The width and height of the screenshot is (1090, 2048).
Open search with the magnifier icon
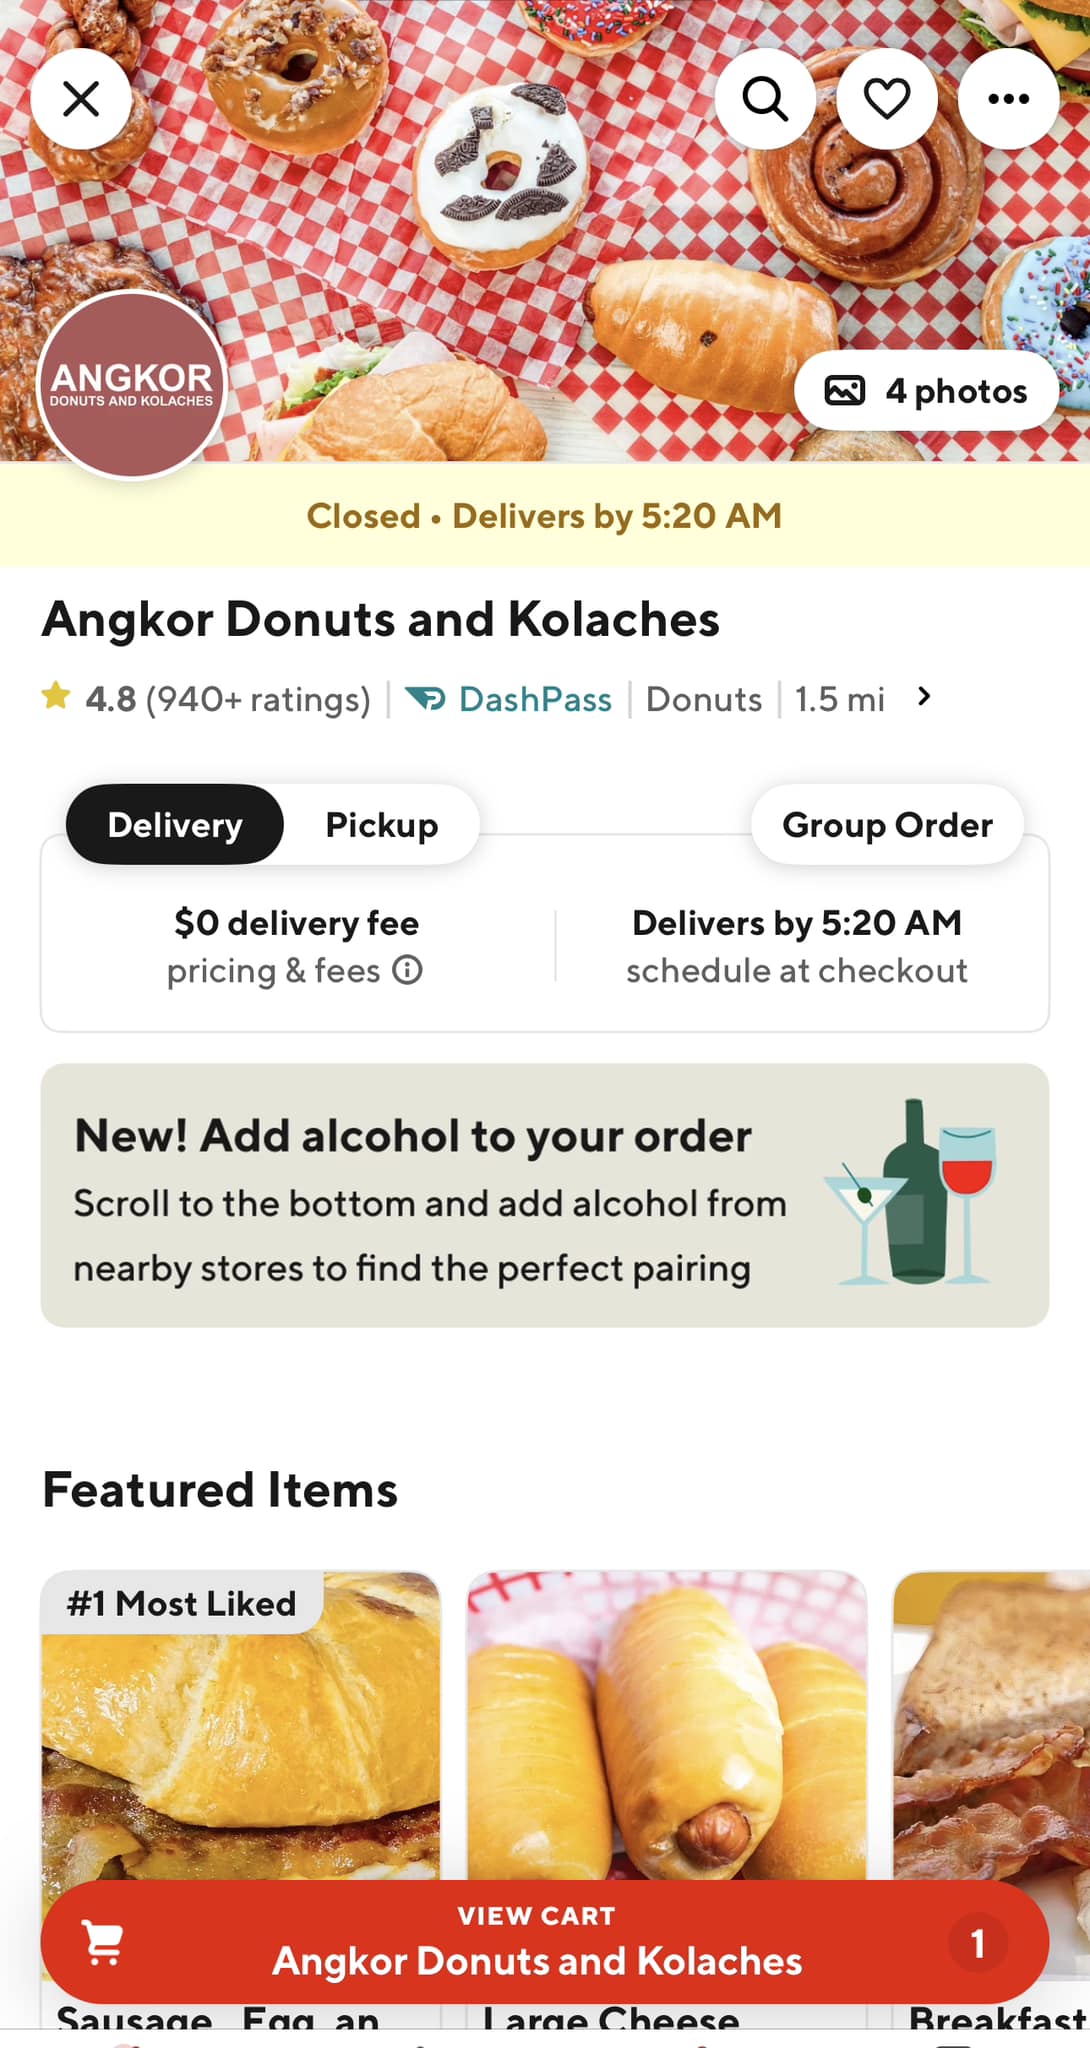tap(765, 99)
